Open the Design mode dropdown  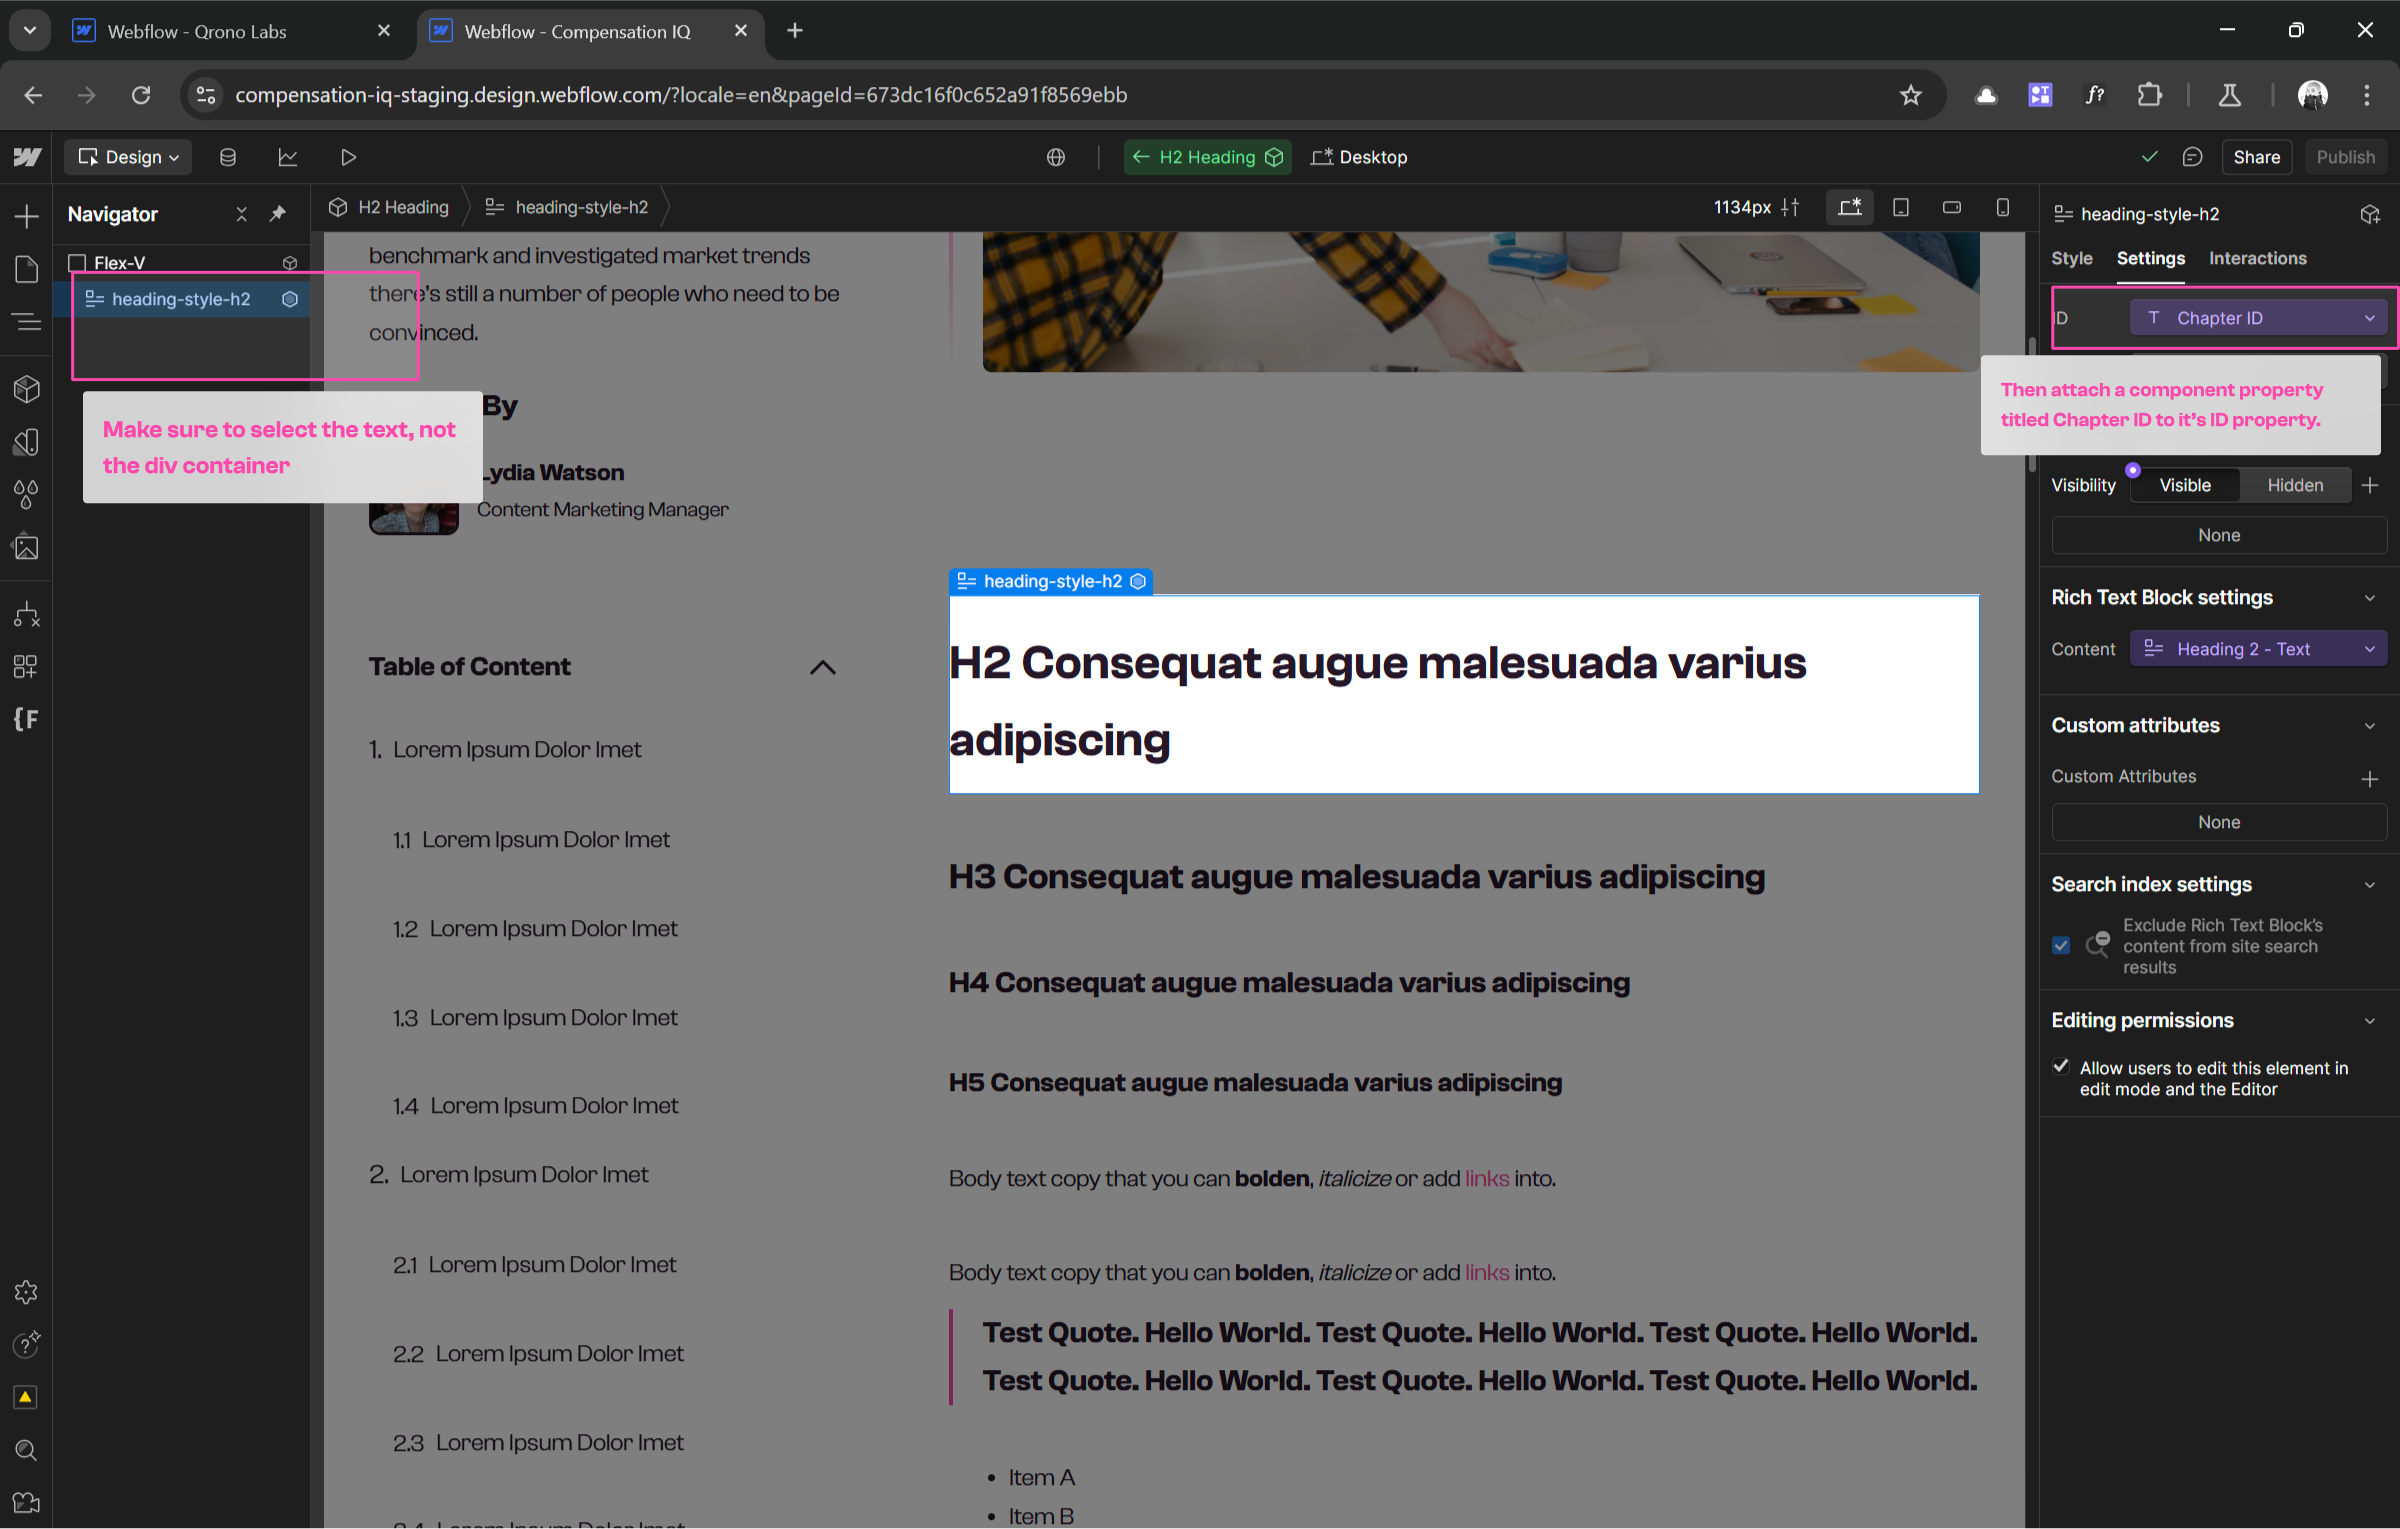tap(128, 157)
